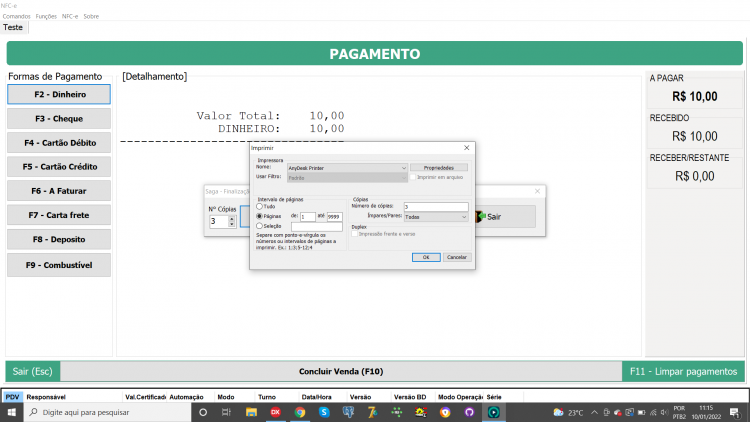Open the PostgreSQL elephant taskbar icon
The image size is (750, 422).
348,412
